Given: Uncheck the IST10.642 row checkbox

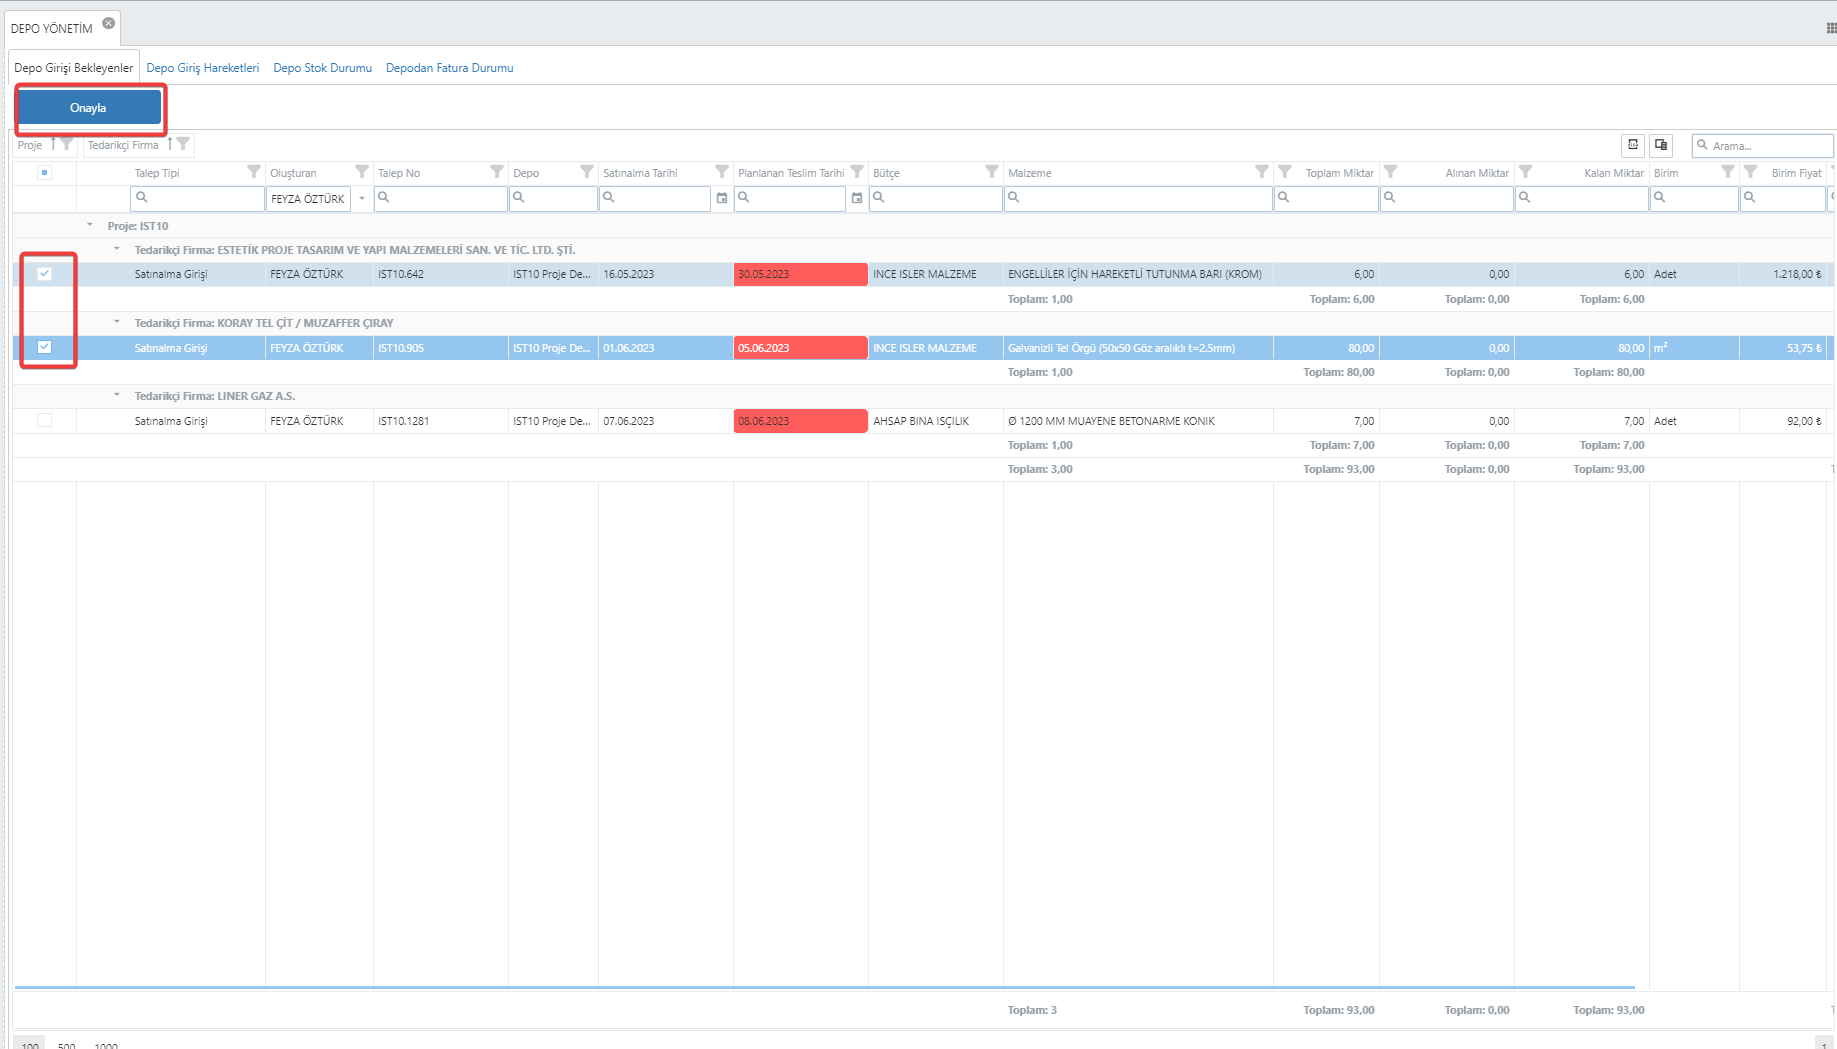Looking at the screenshot, I should (x=44, y=274).
